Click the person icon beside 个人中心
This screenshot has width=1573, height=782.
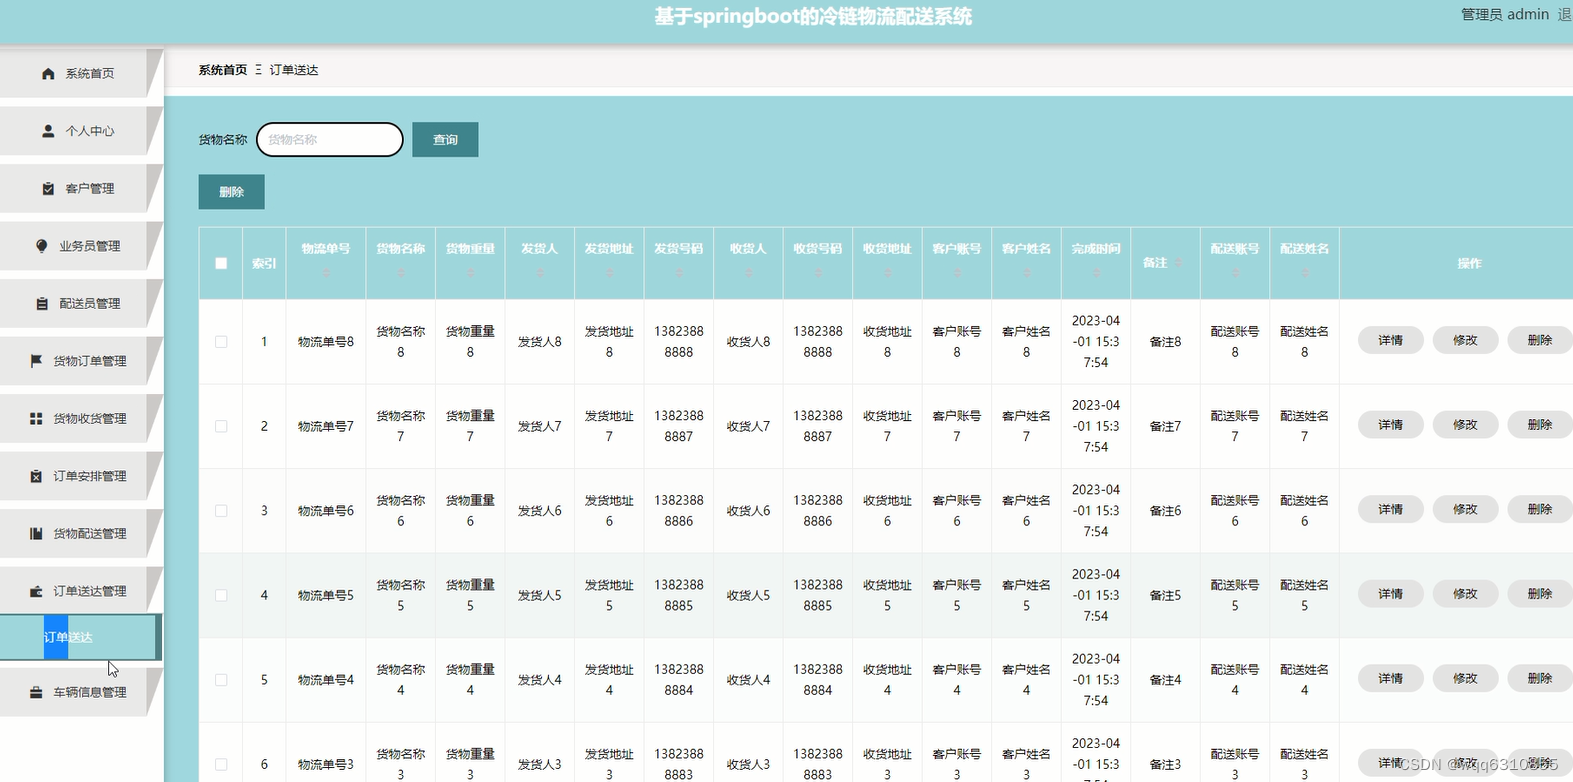pos(48,131)
